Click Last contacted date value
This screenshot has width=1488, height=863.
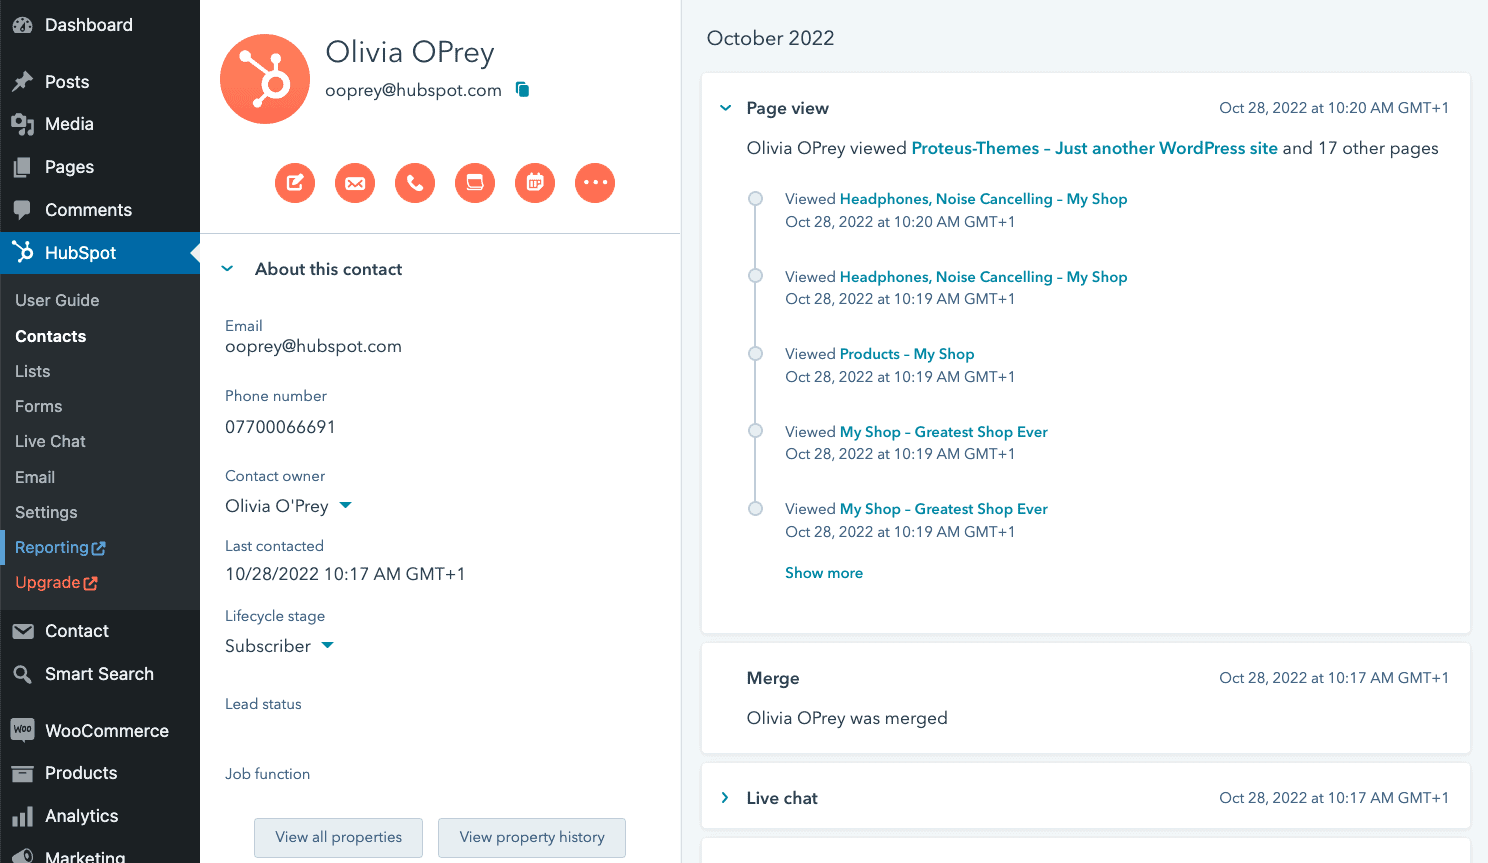click(x=345, y=574)
